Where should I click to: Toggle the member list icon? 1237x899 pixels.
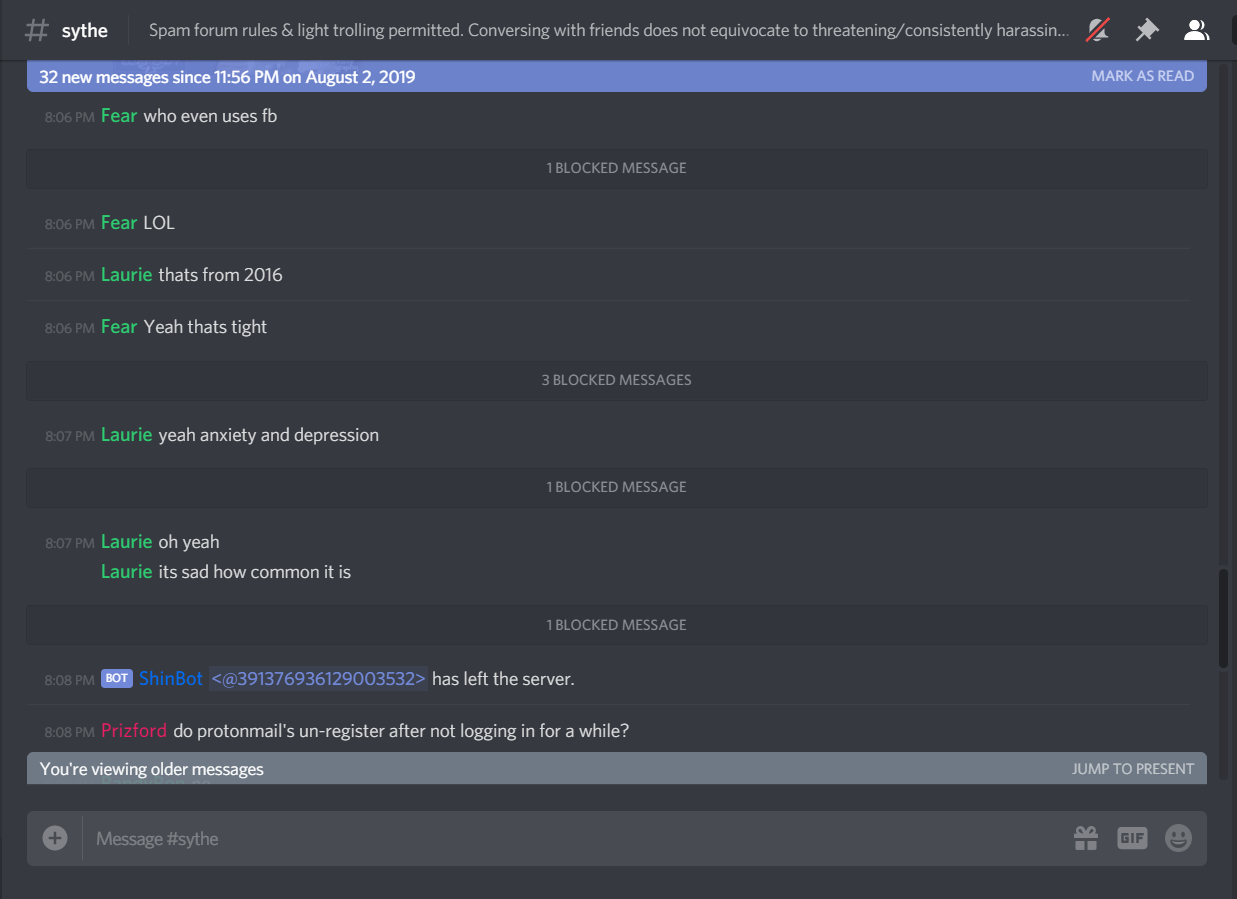pos(1196,30)
